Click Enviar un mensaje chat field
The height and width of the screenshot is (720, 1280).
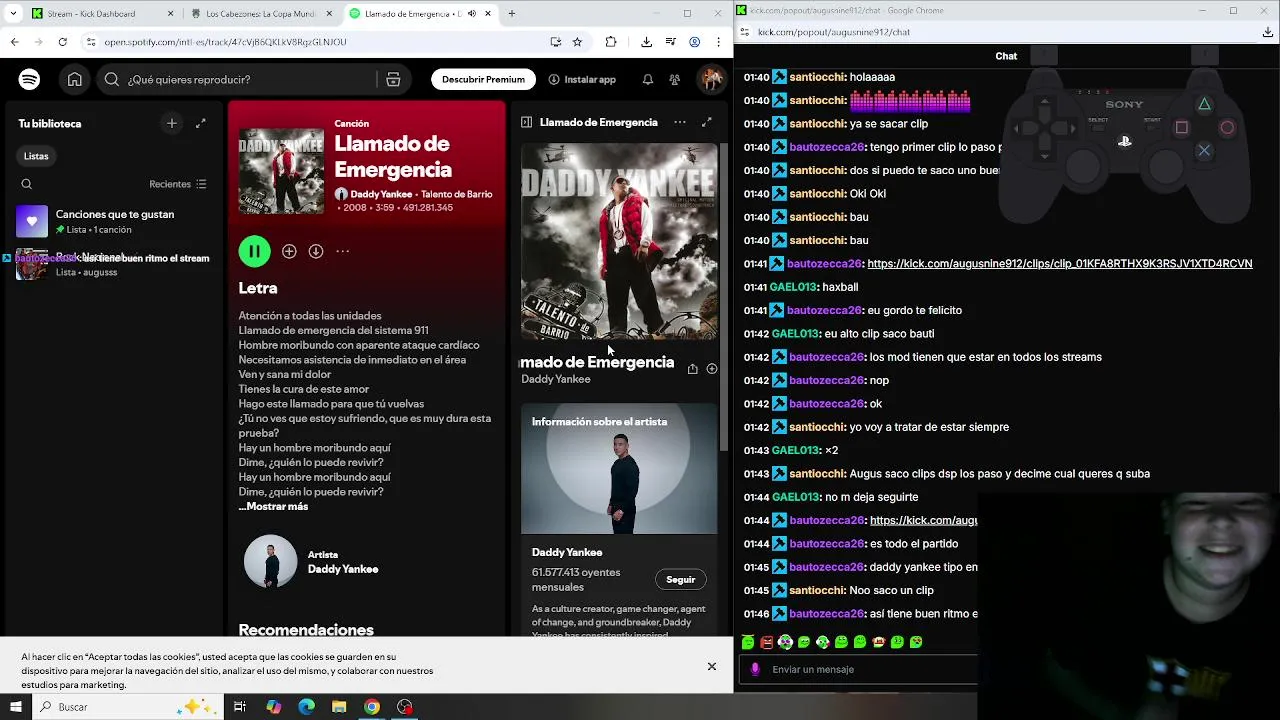tap(860, 670)
